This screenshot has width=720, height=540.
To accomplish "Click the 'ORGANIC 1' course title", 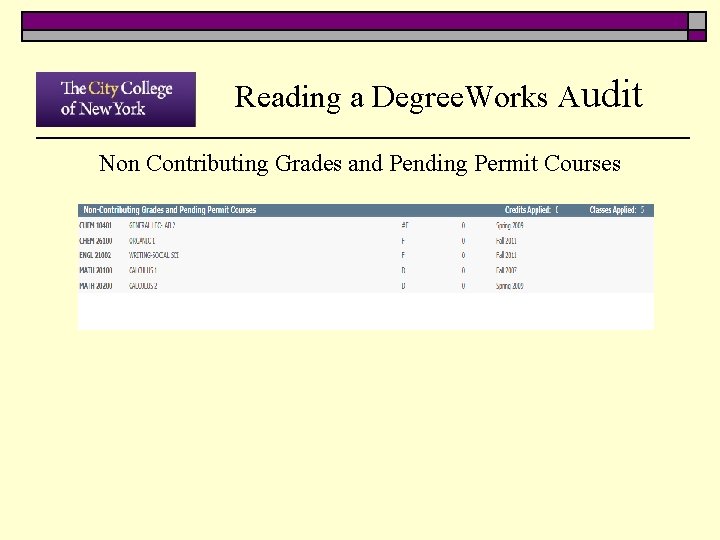I will pyautogui.click(x=142, y=241).
